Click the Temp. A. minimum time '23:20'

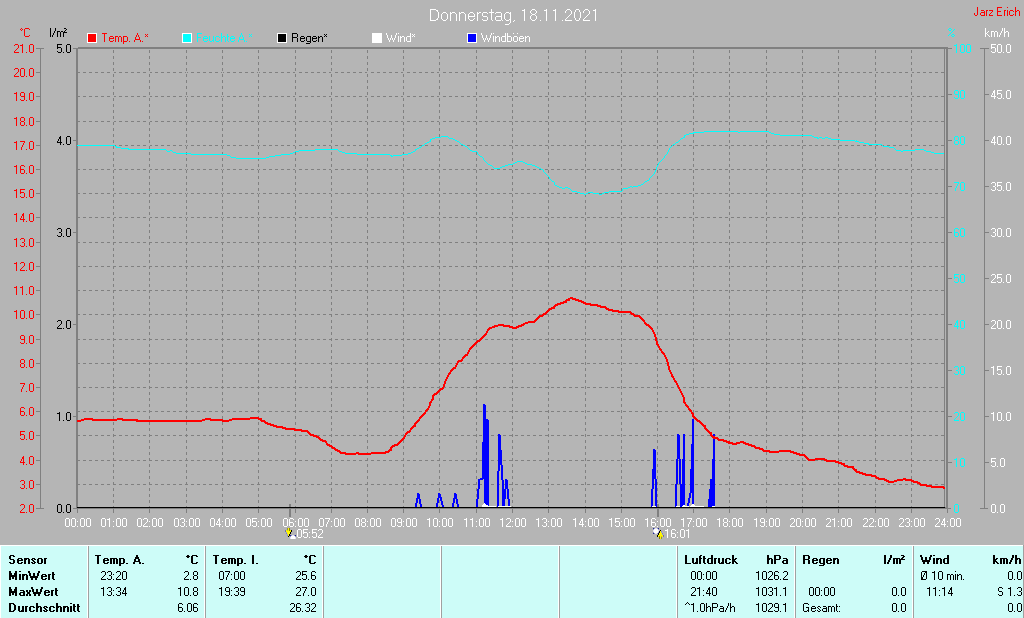click(x=114, y=576)
